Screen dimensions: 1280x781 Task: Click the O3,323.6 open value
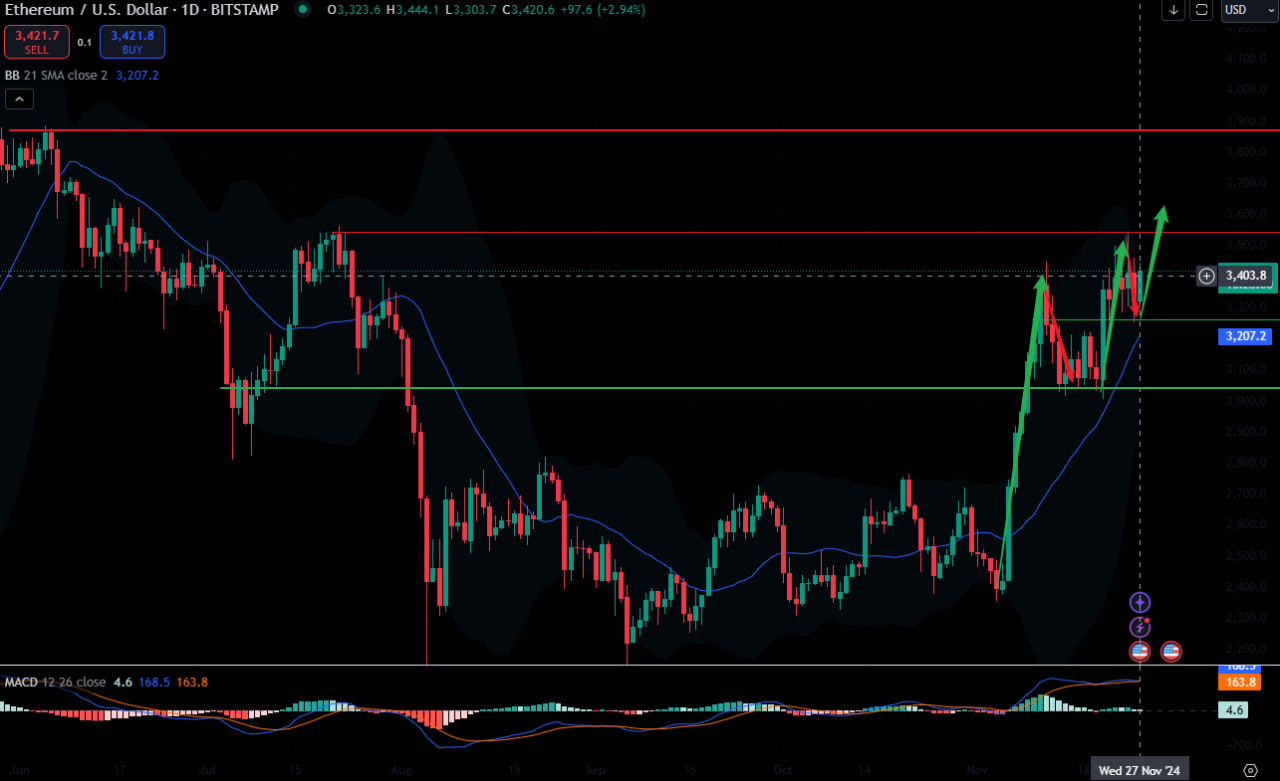[352, 9]
